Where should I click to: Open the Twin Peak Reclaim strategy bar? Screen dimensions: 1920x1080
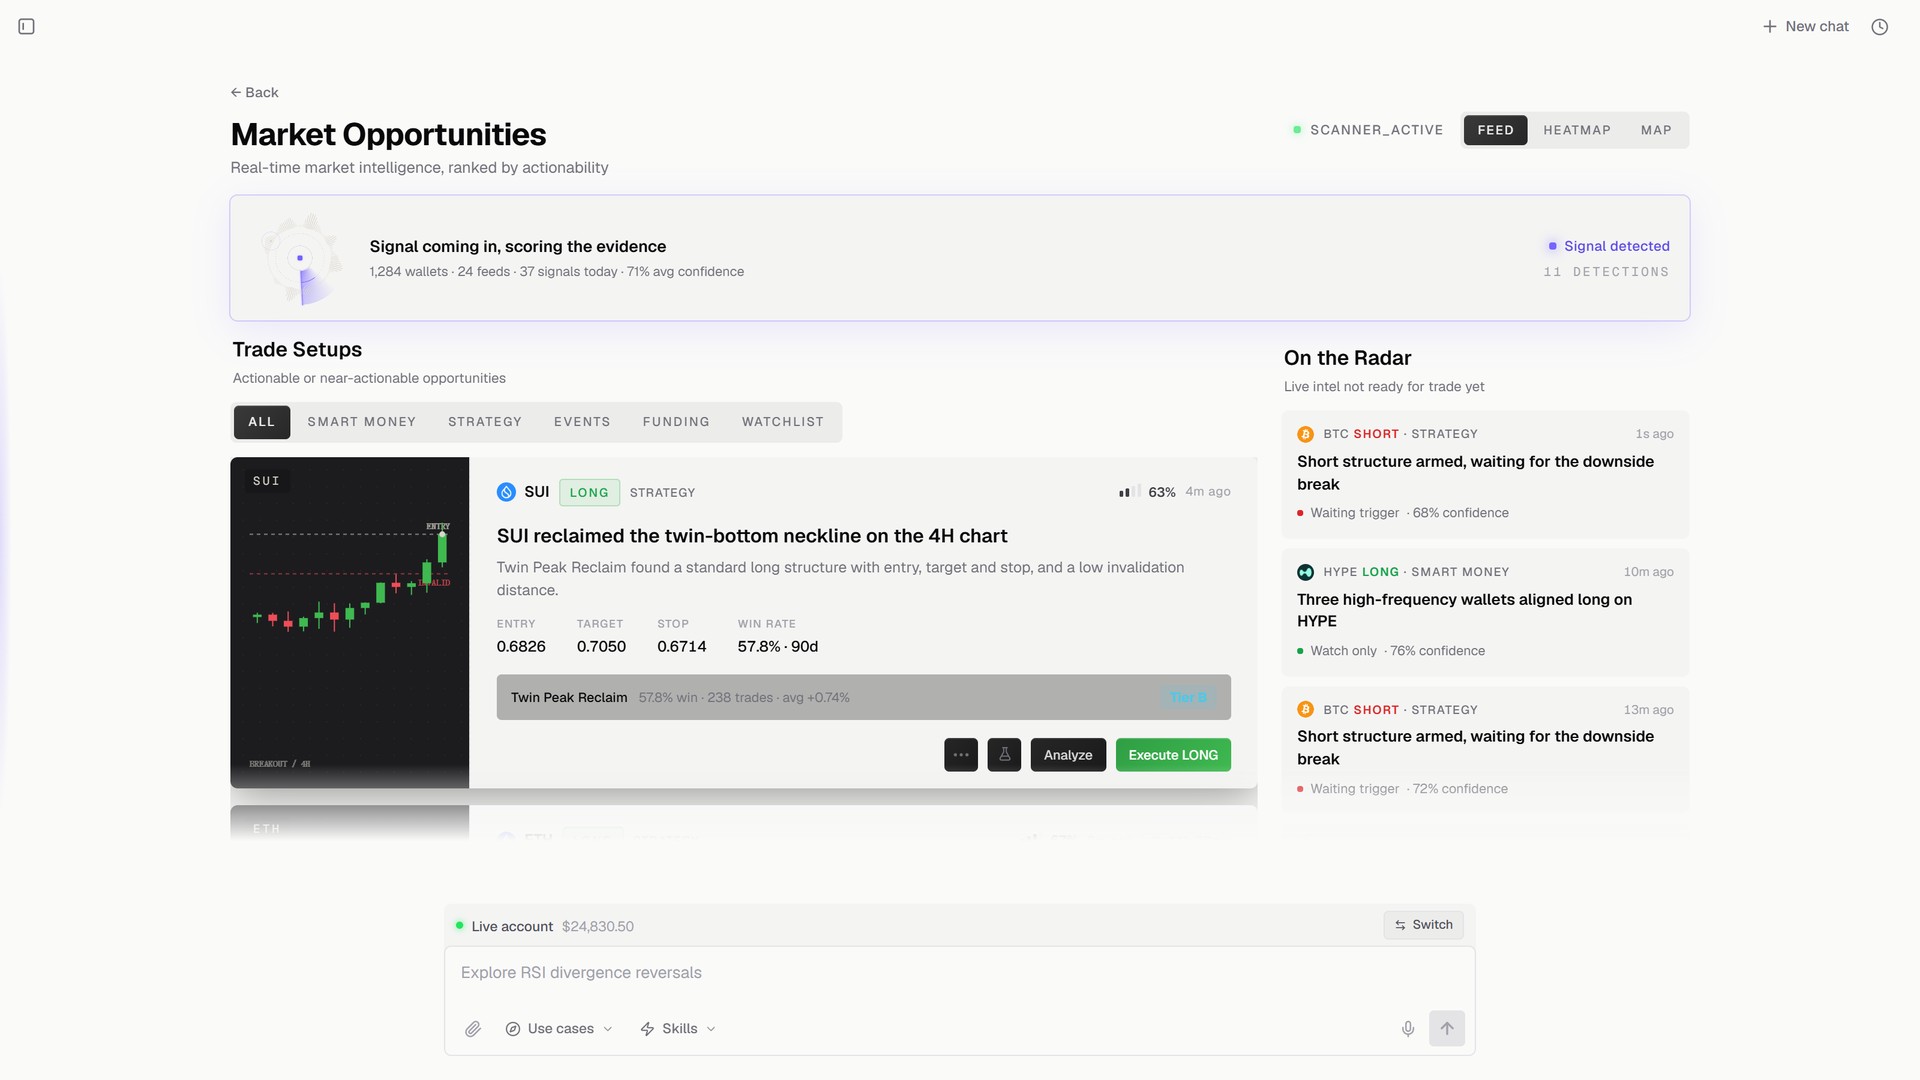[x=864, y=697]
